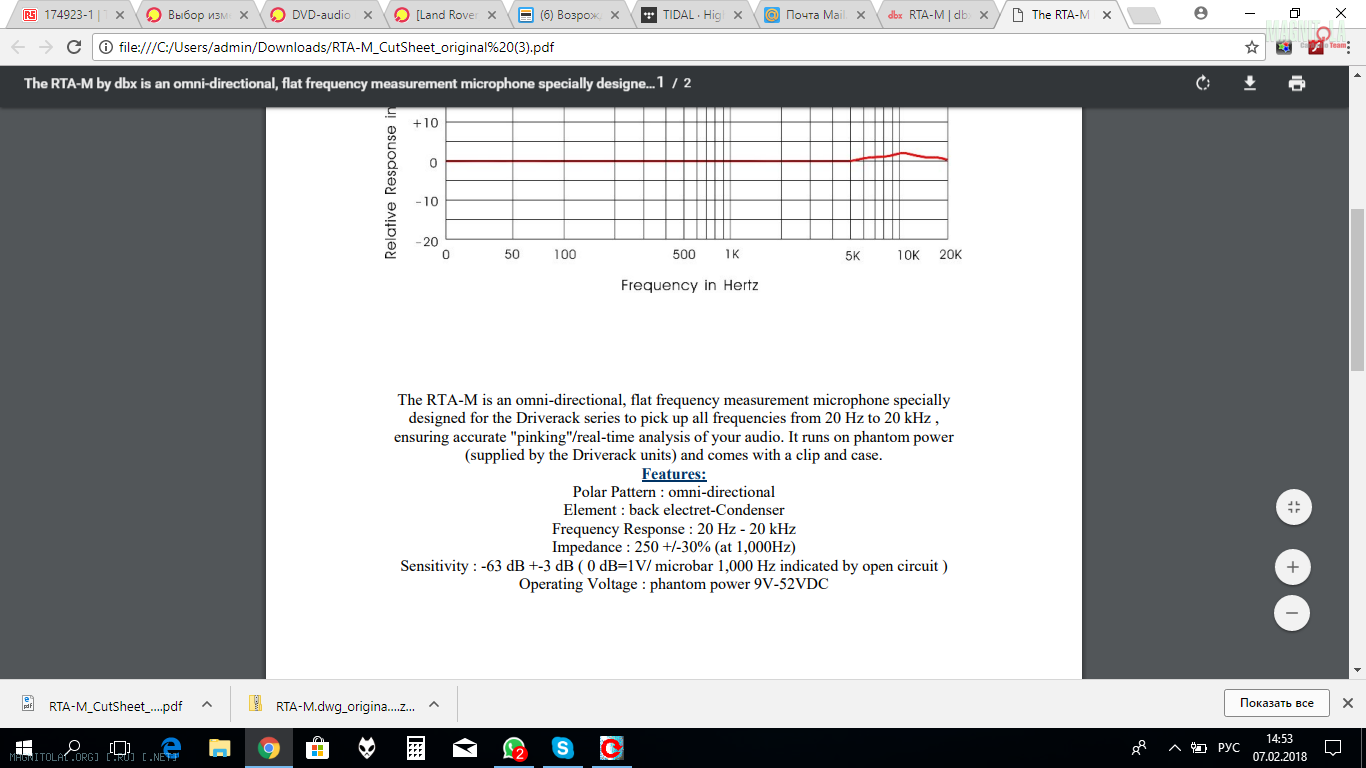Open the red C icon app on taskbar

point(611,748)
